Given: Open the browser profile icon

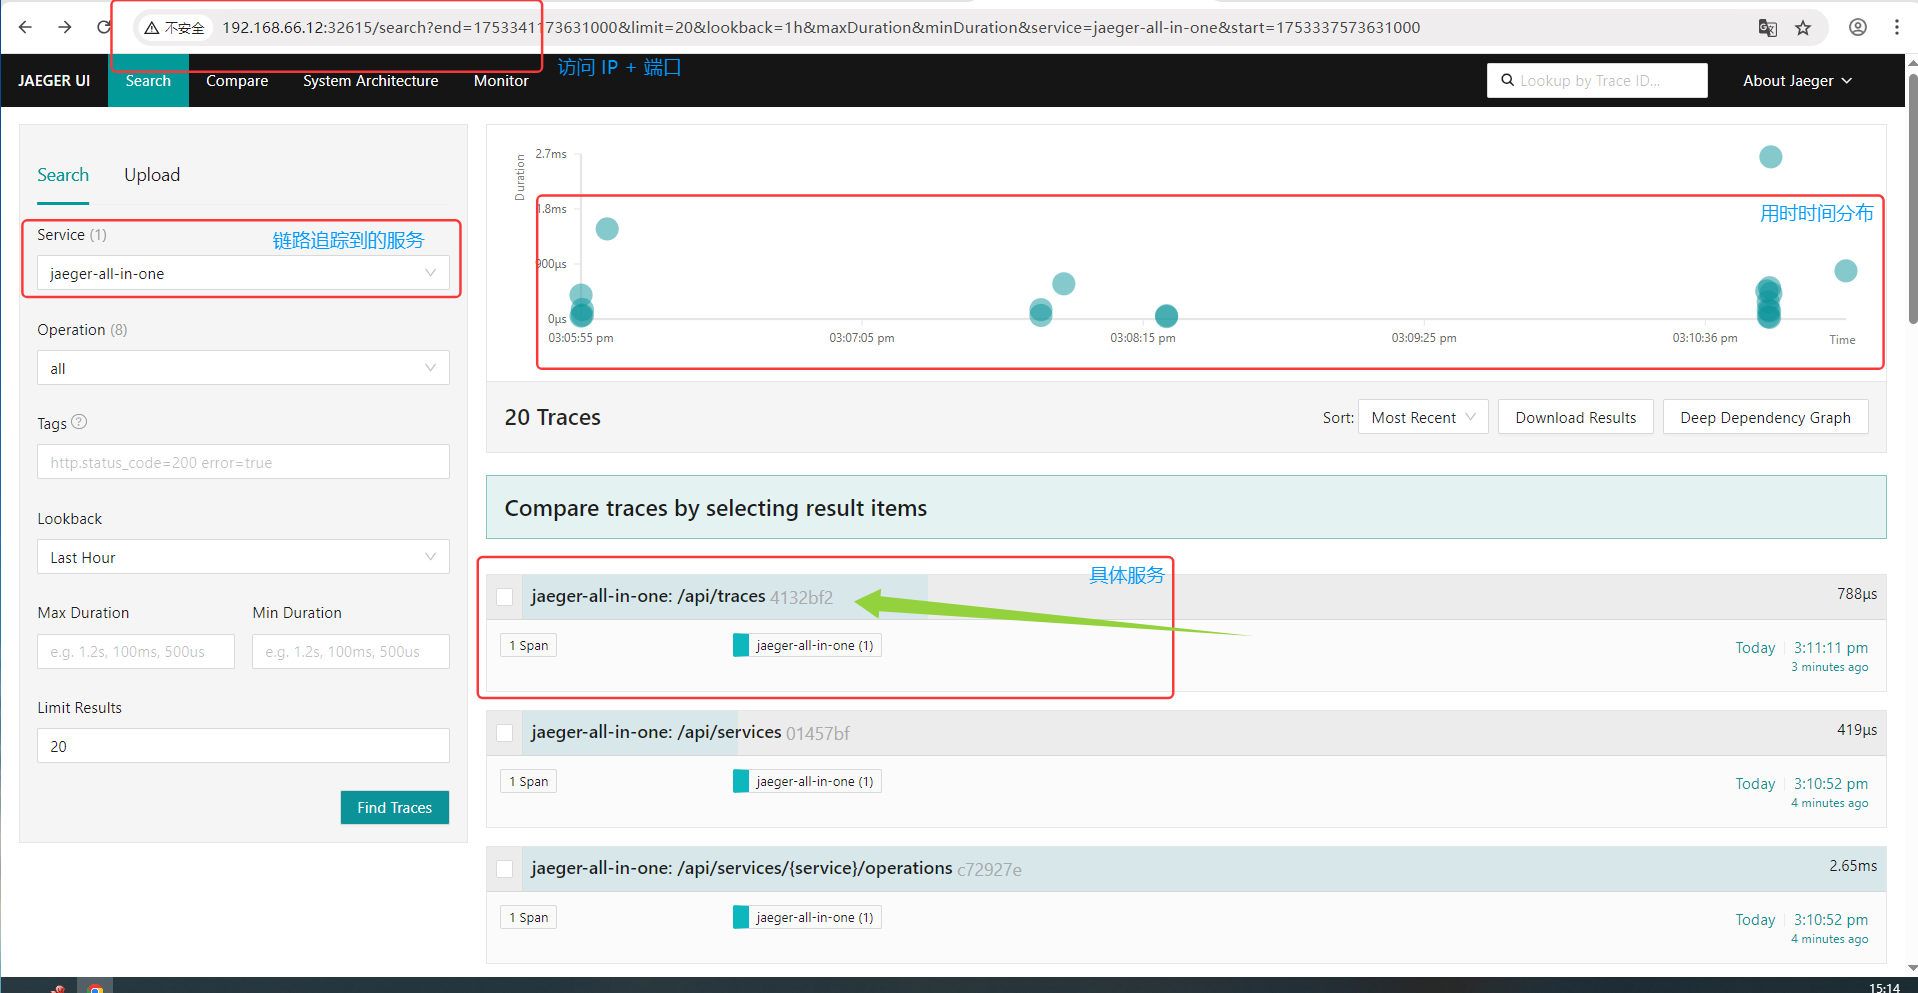Looking at the screenshot, I should point(1858,28).
